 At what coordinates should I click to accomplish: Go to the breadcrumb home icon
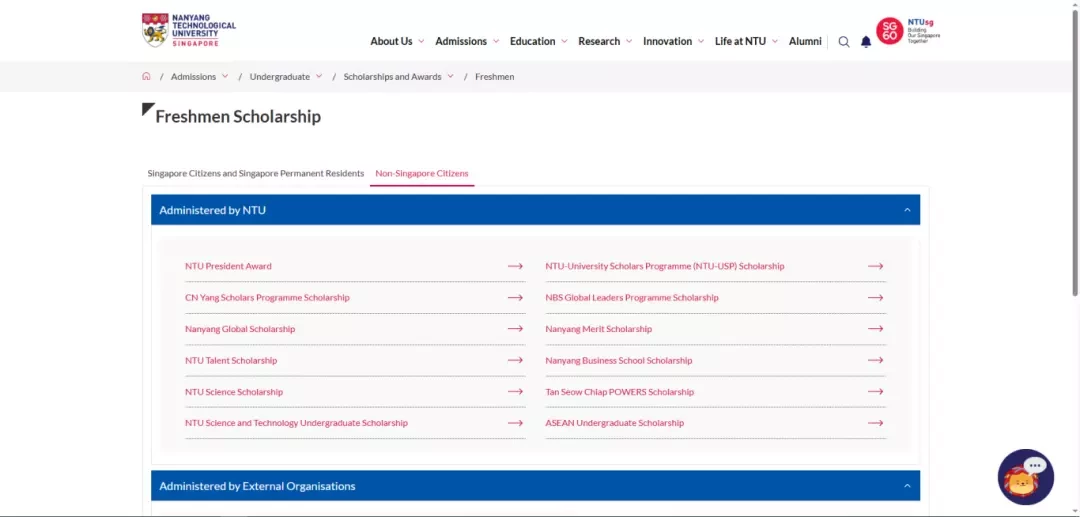point(146,76)
